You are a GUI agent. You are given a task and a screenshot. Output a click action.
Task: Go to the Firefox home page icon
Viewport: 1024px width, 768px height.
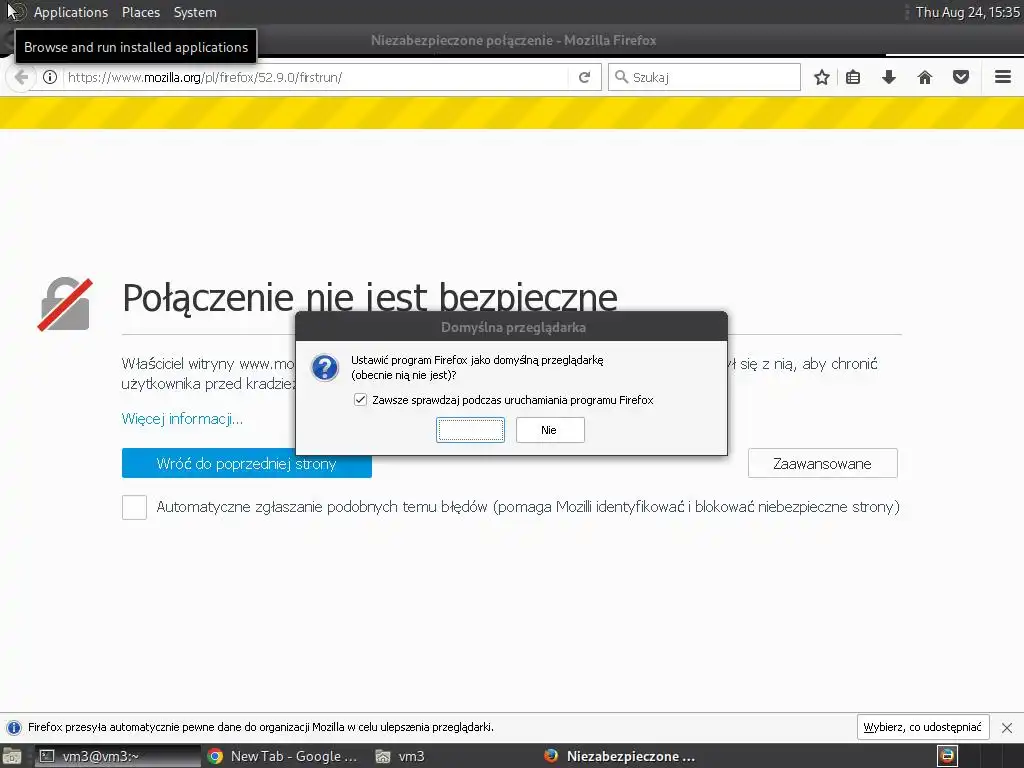925,77
